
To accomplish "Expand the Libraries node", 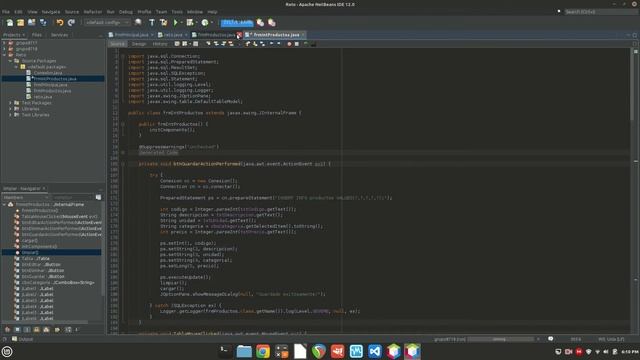I will coord(10,109).
